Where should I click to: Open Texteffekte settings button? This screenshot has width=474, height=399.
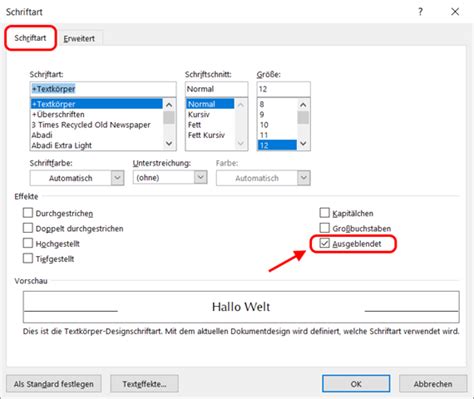tap(144, 384)
